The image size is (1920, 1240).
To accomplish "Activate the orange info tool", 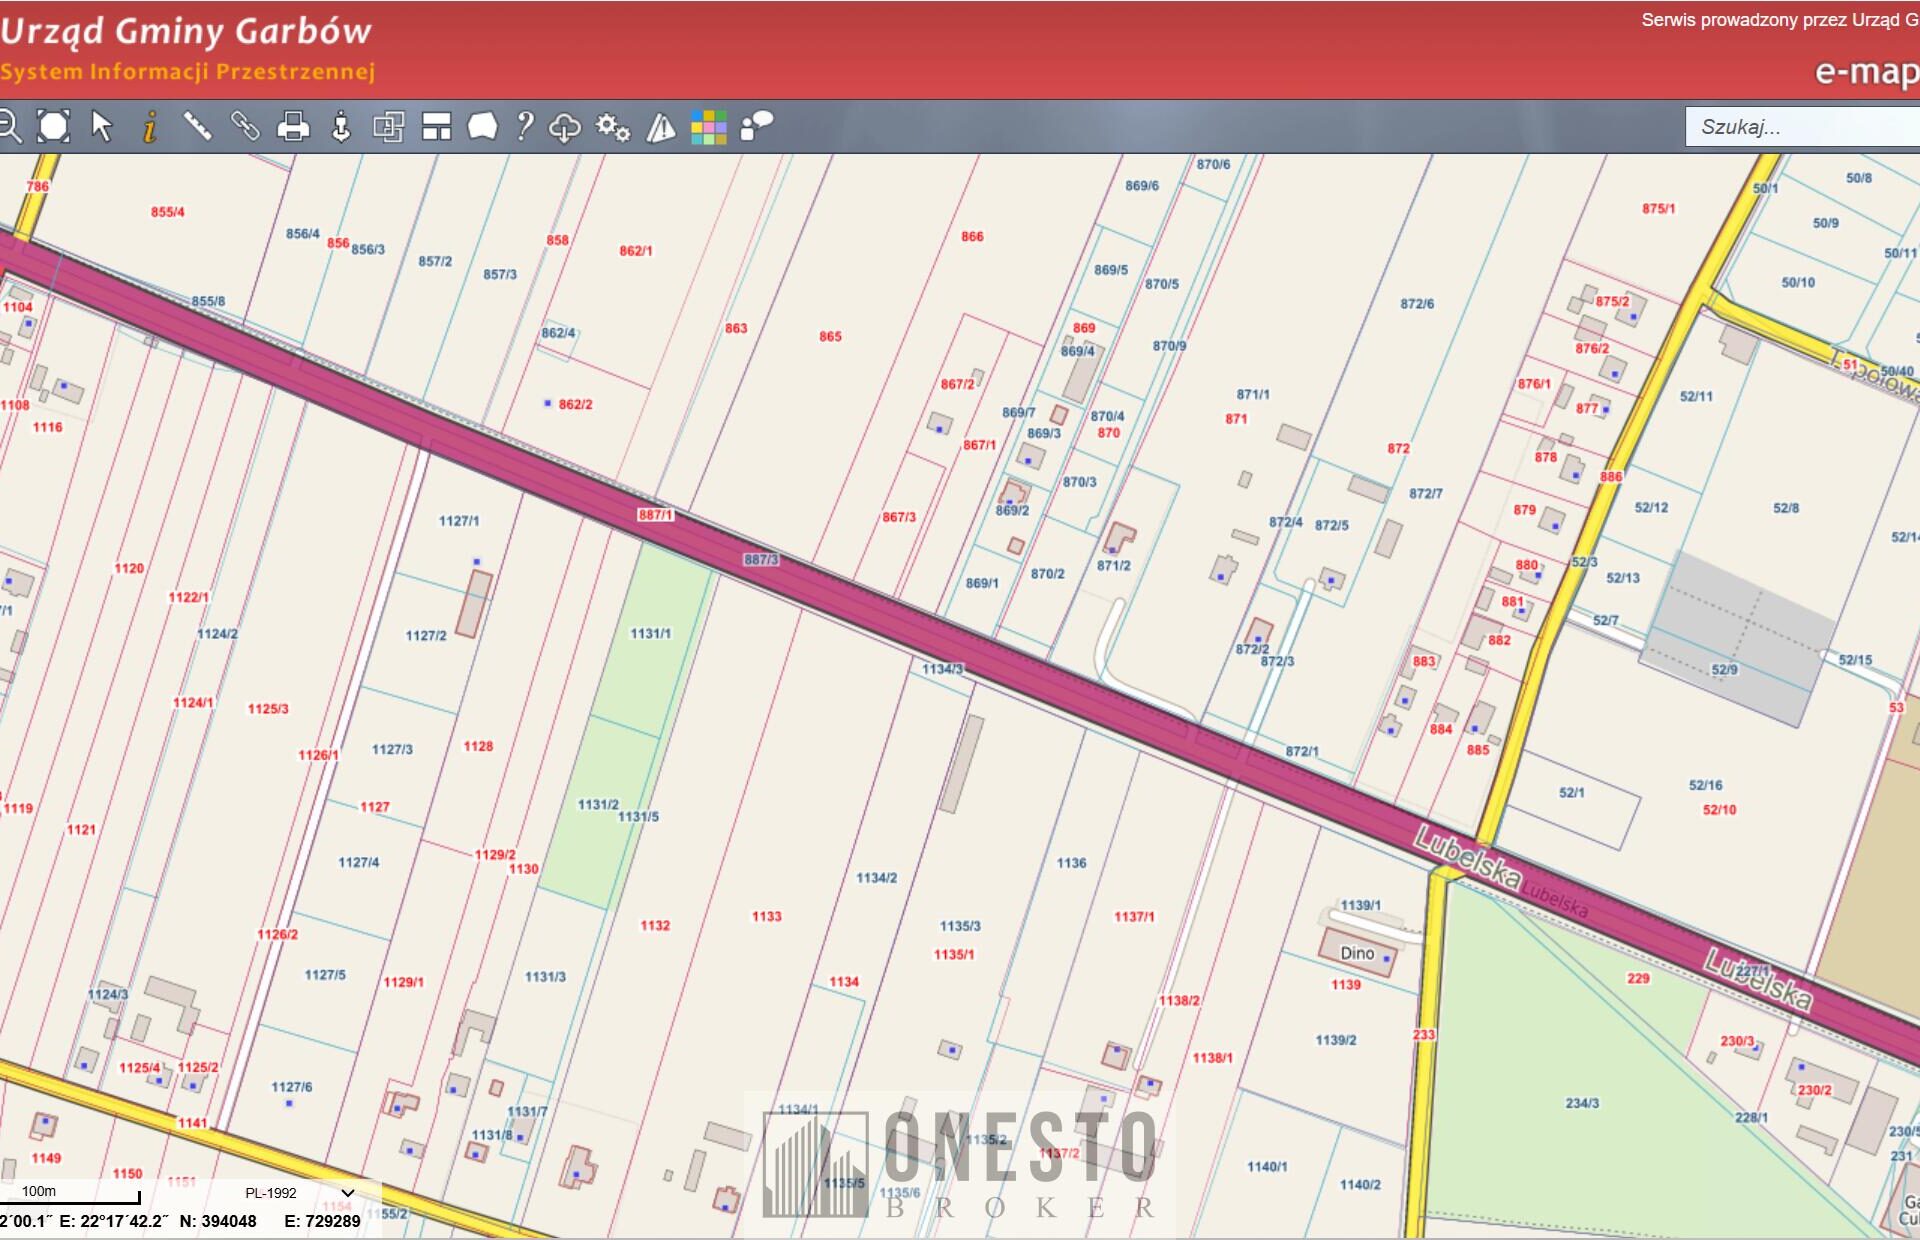I will coord(150,127).
